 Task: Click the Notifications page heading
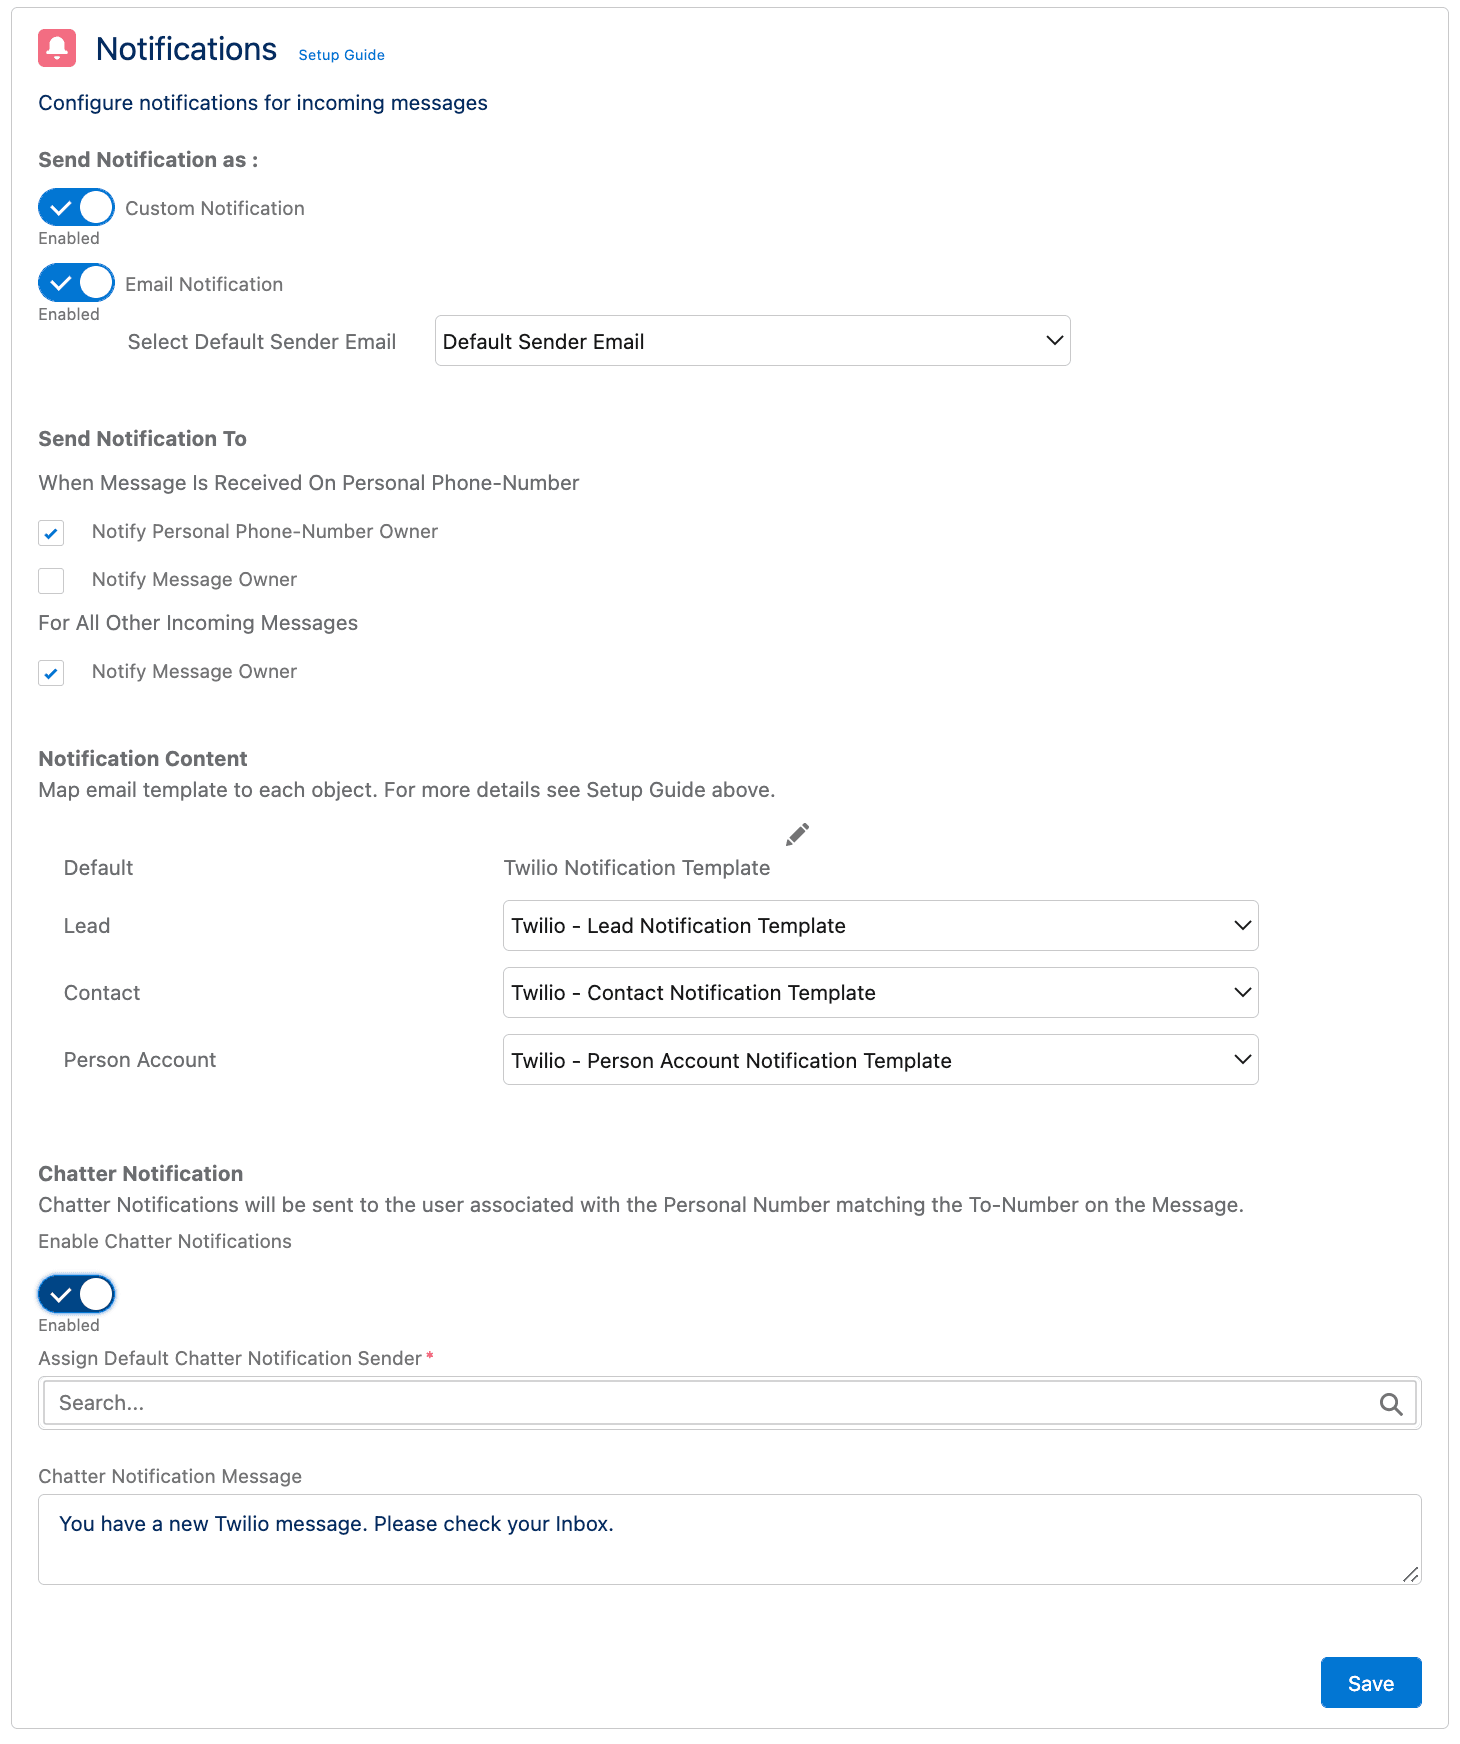click(186, 49)
